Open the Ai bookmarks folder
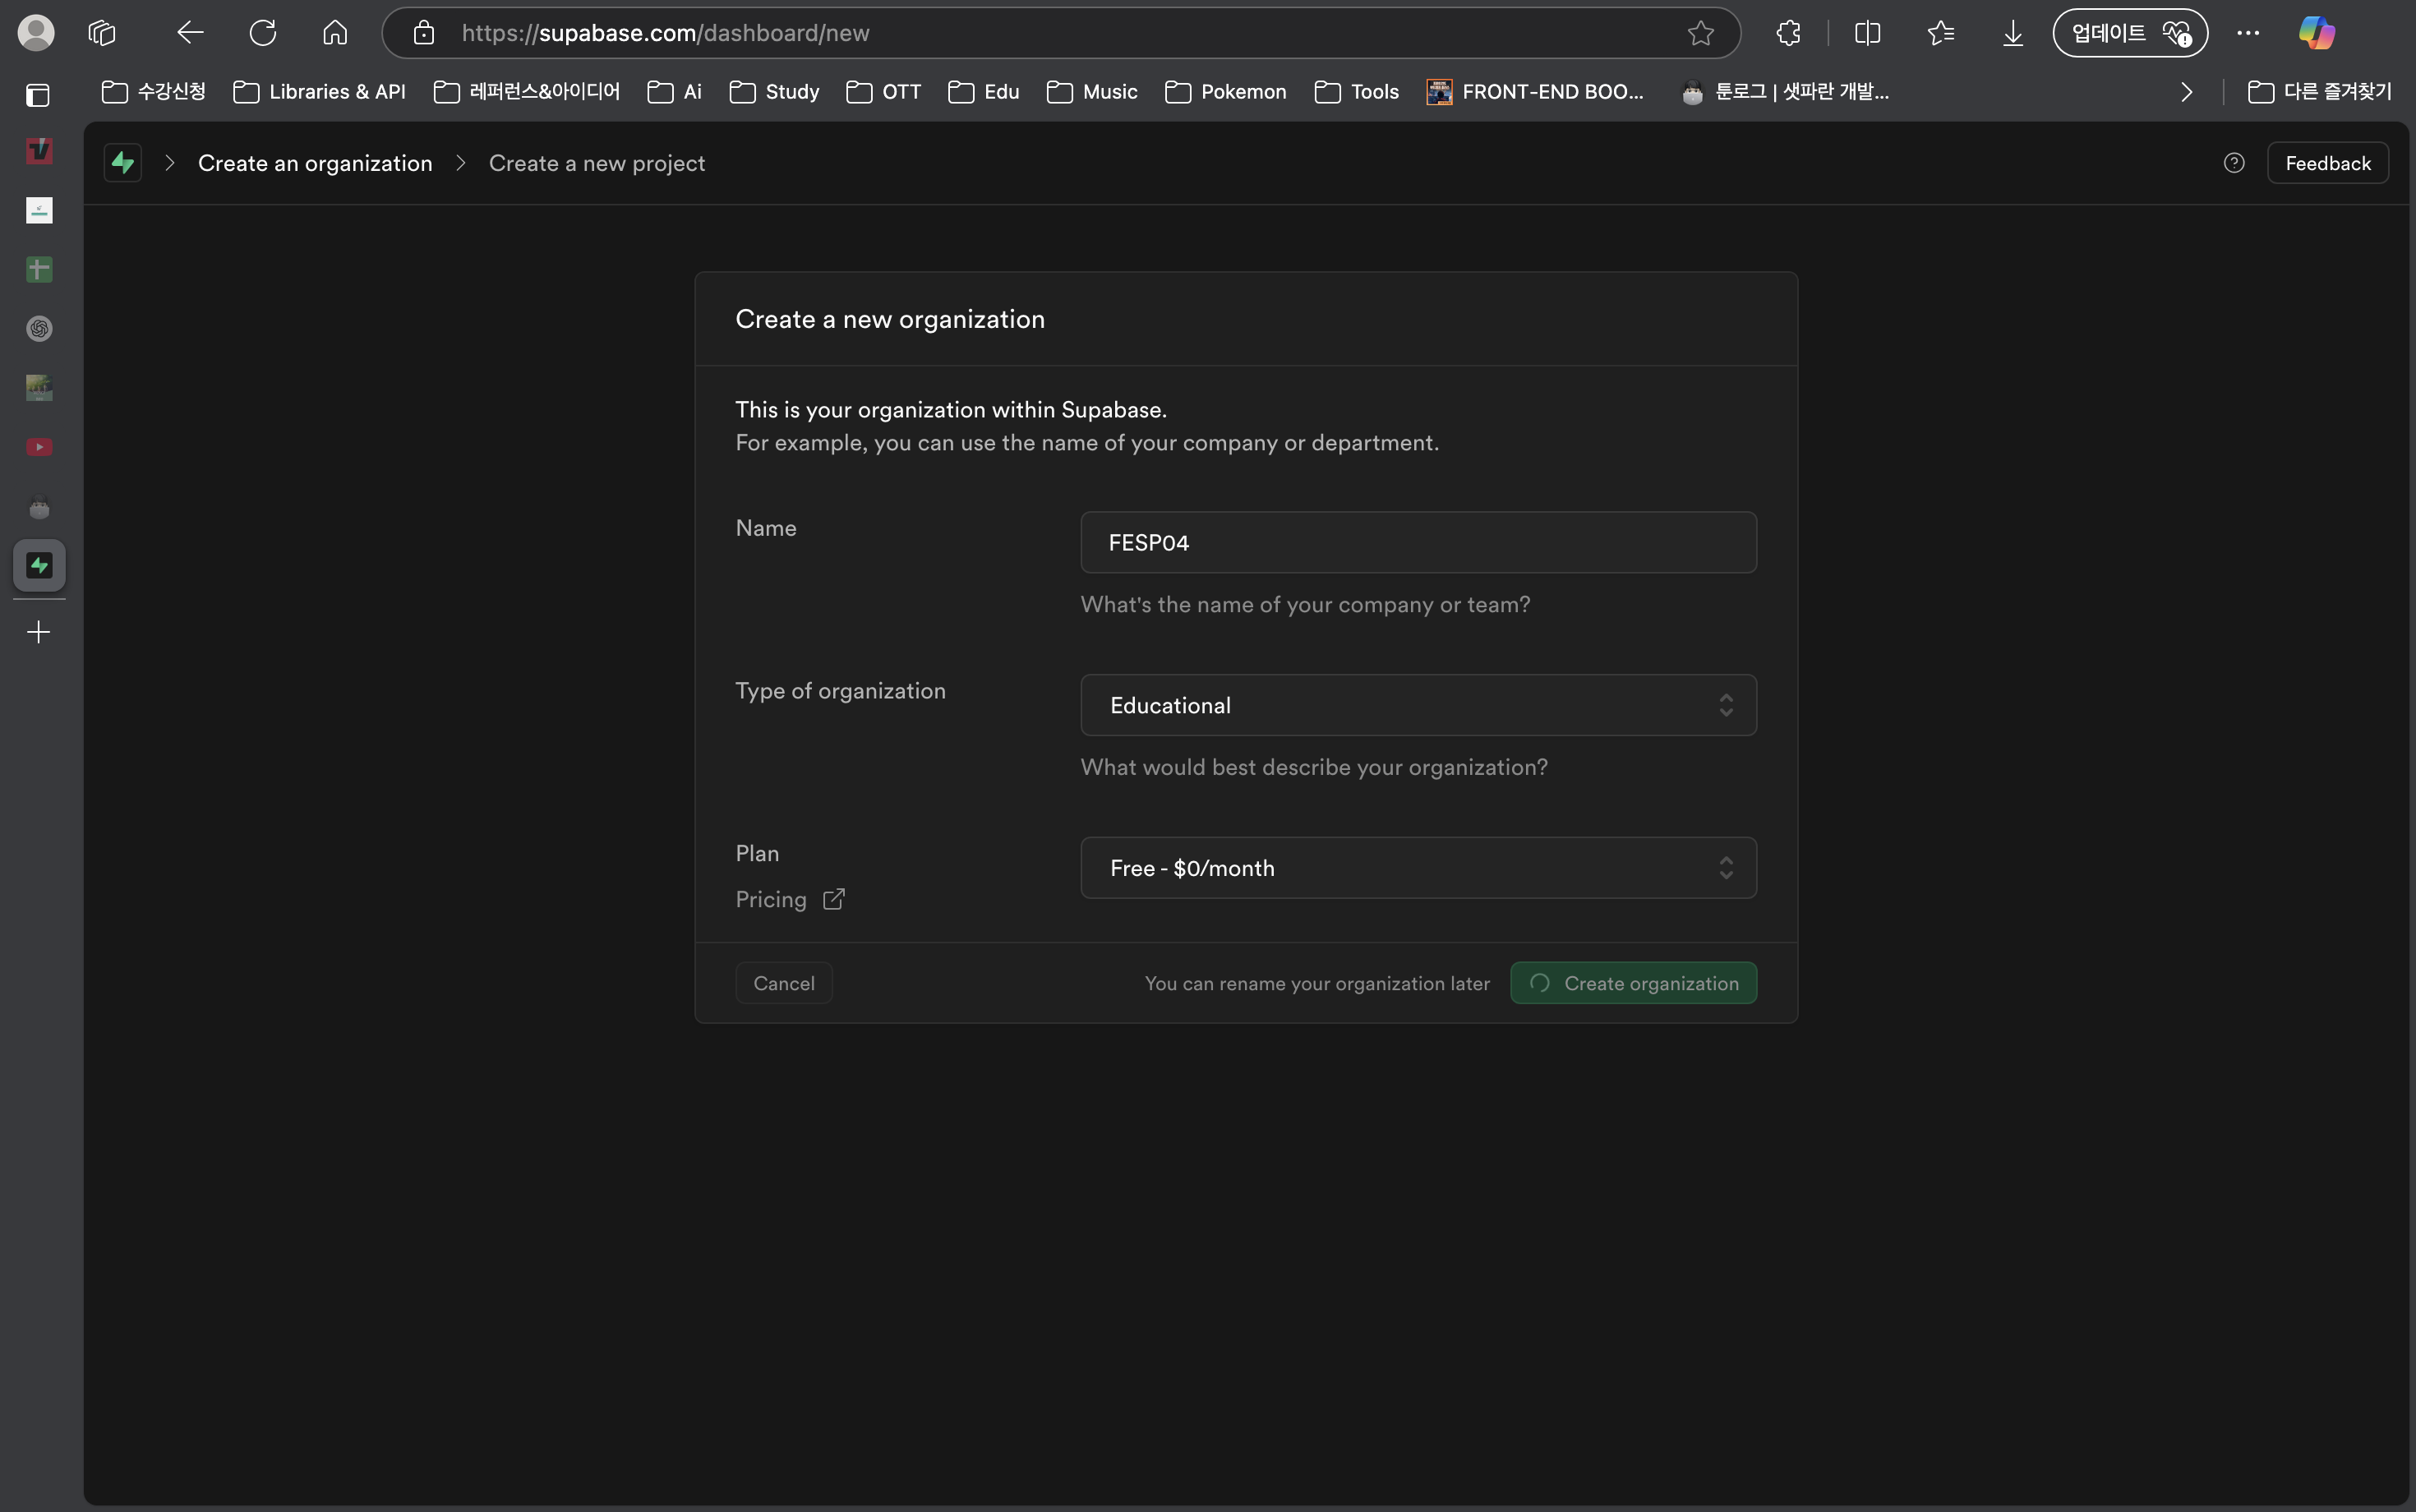This screenshot has height=1512, width=2416. pyautogui.click(x=675, y=92)
